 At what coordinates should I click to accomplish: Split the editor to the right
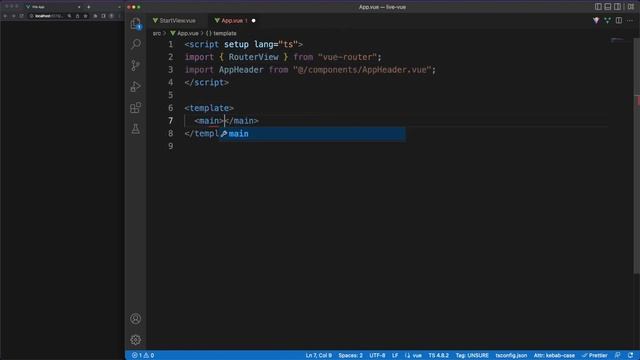pos(619,20)
